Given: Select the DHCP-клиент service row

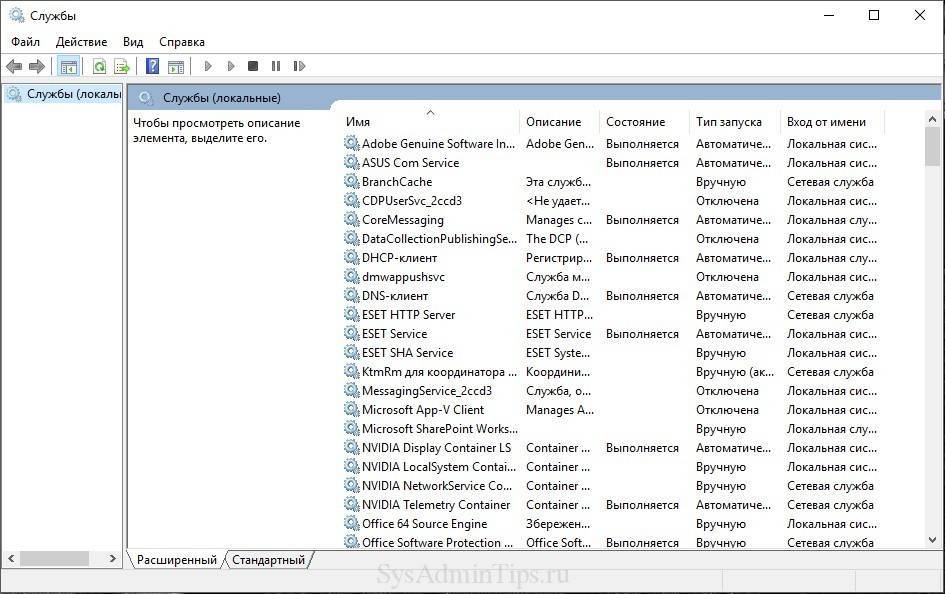Looking at the screenshot, I should pyautogui.click(x=399, y=258).
